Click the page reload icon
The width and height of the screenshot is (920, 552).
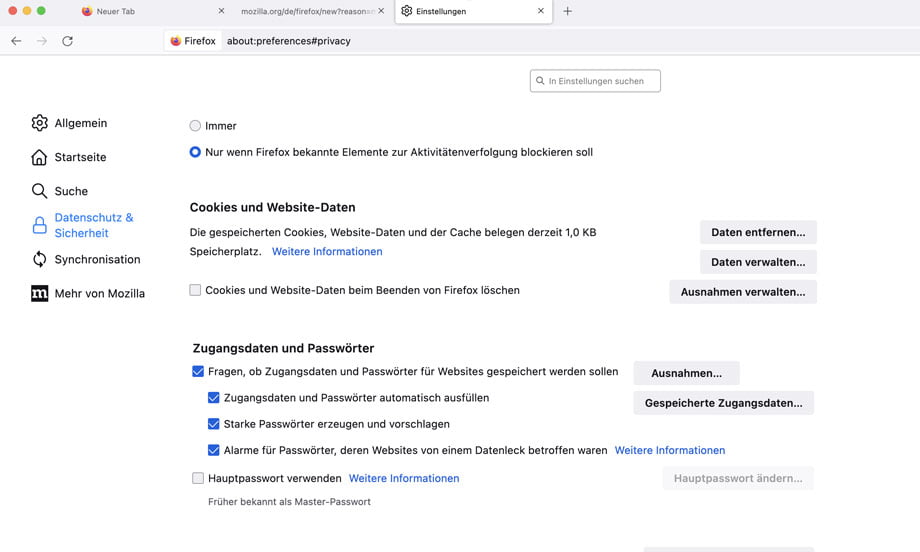[67, 41]
